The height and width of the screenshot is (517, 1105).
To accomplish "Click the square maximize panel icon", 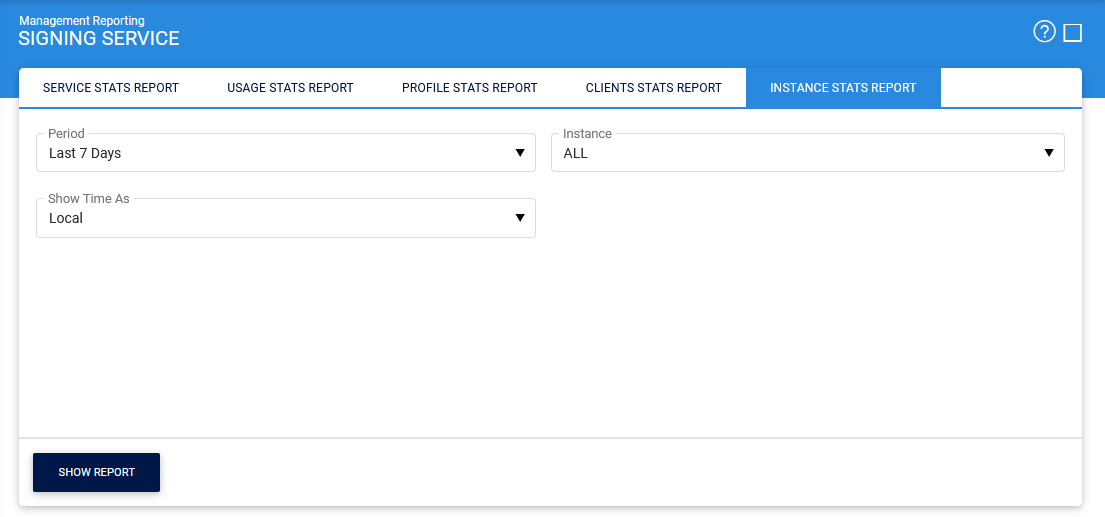I will [x=1073, y=33].
